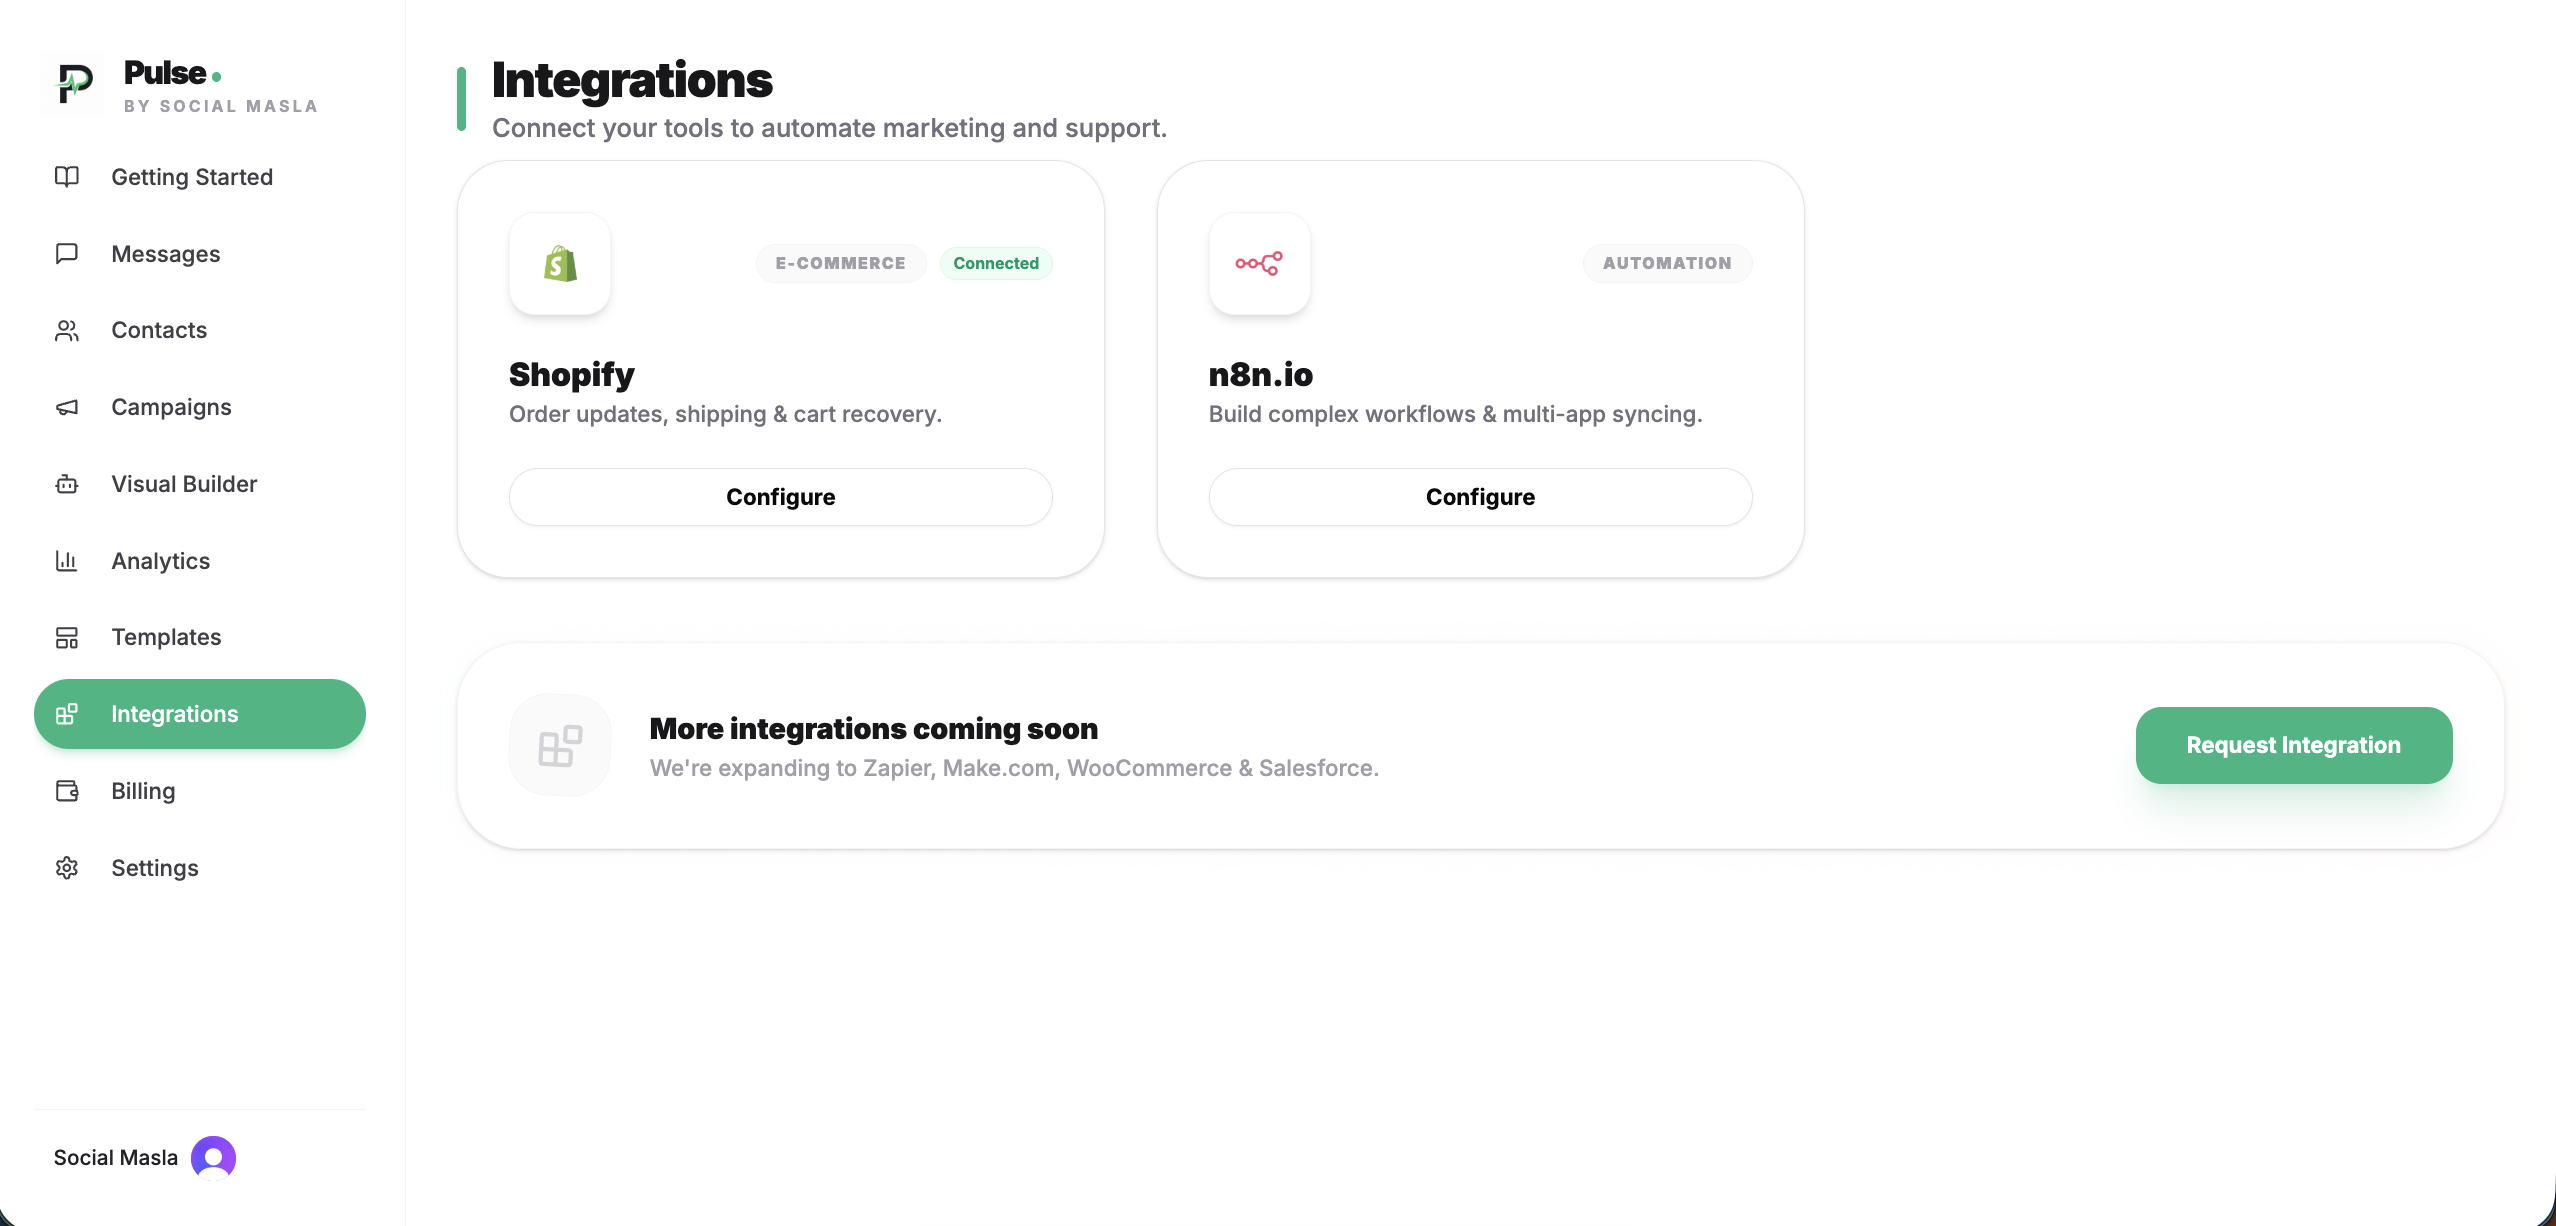
Task: Select the Campaigns megaphone icon
Action: (x=67, y=407)
